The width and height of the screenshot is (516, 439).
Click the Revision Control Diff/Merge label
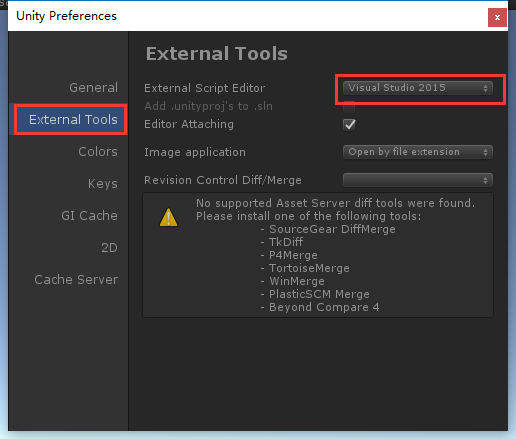click(x=223, y=180)
